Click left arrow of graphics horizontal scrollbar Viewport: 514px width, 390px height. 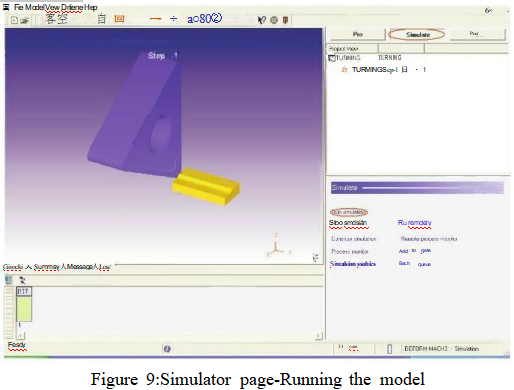(x=21, y=335)
